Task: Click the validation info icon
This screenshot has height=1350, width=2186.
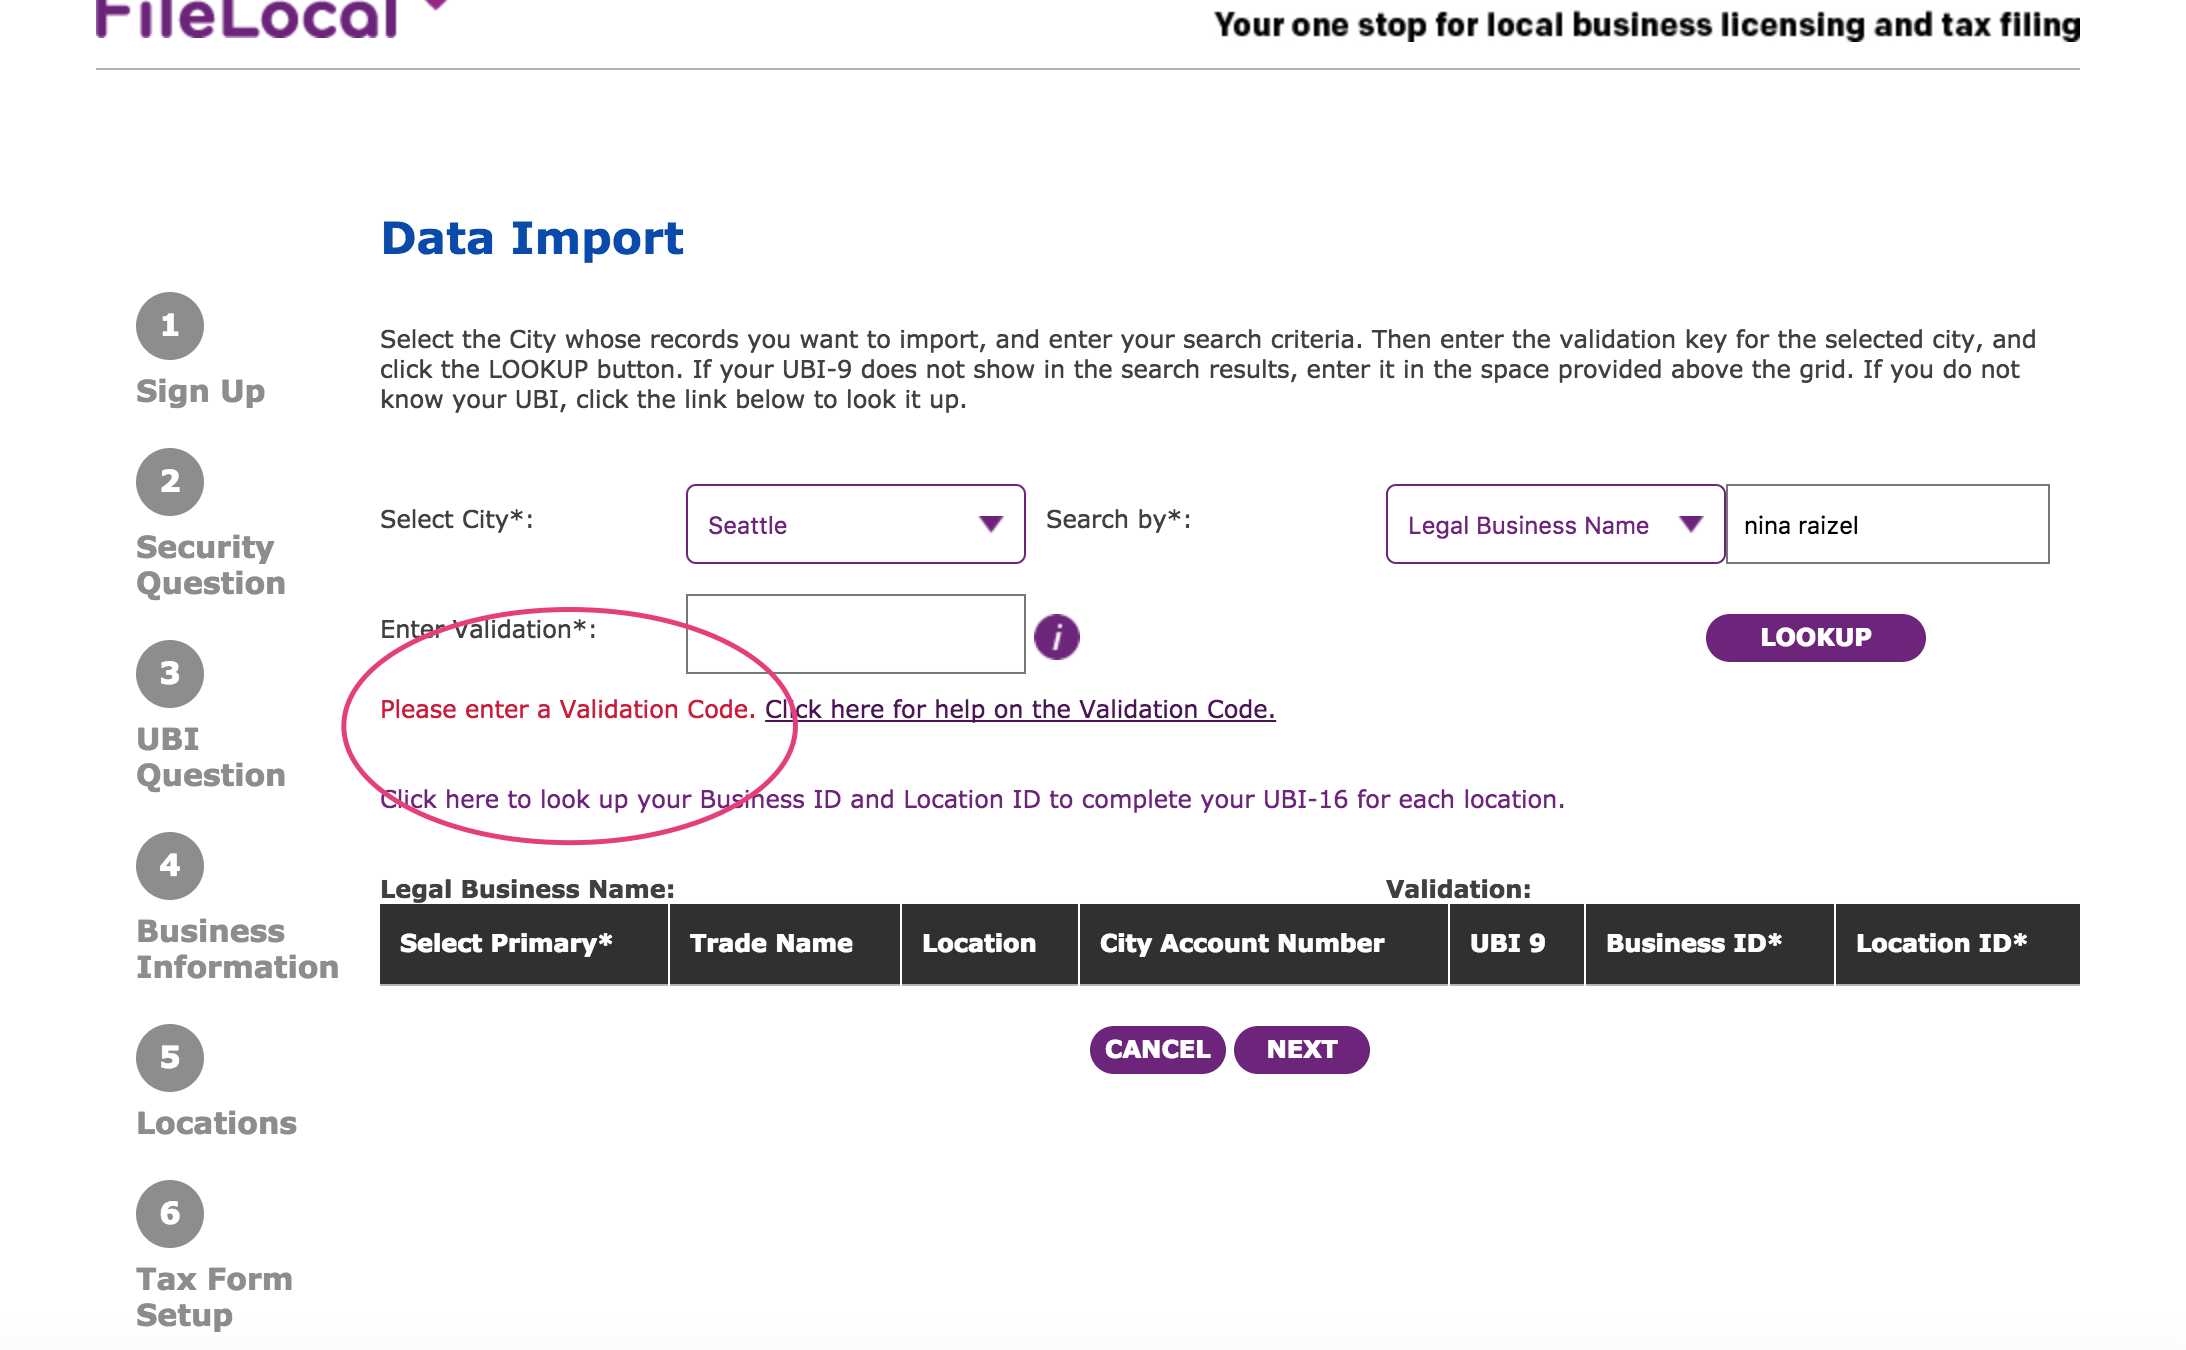Action: pyautogui.click(x=1056, y=637)
